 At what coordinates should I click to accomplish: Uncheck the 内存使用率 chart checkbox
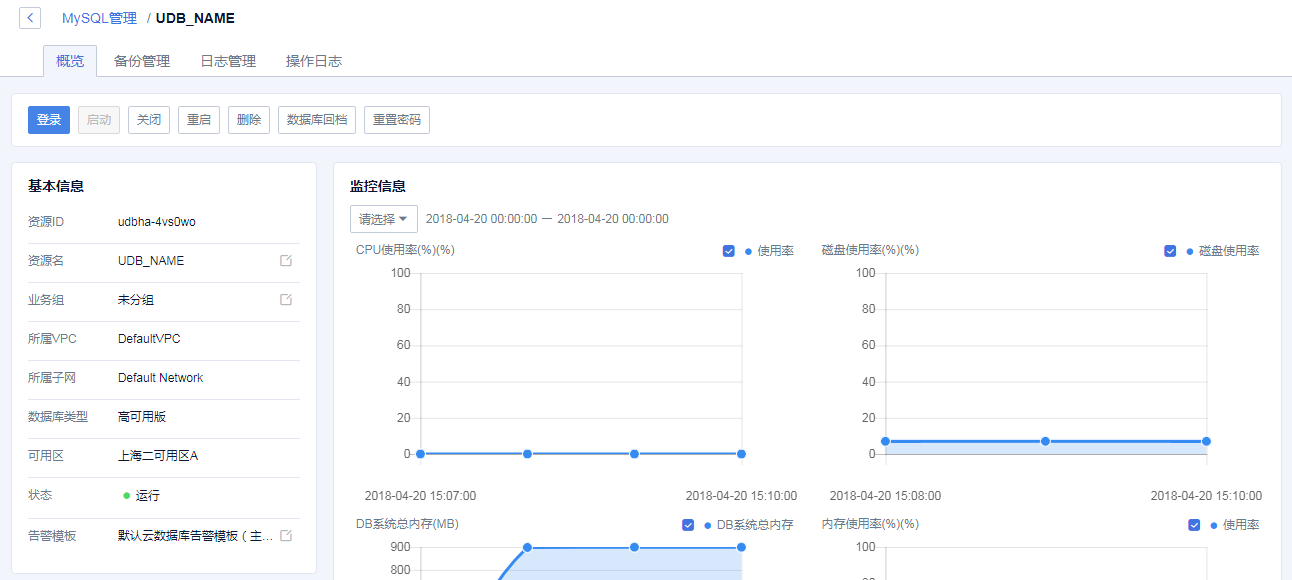[1193, 524]
